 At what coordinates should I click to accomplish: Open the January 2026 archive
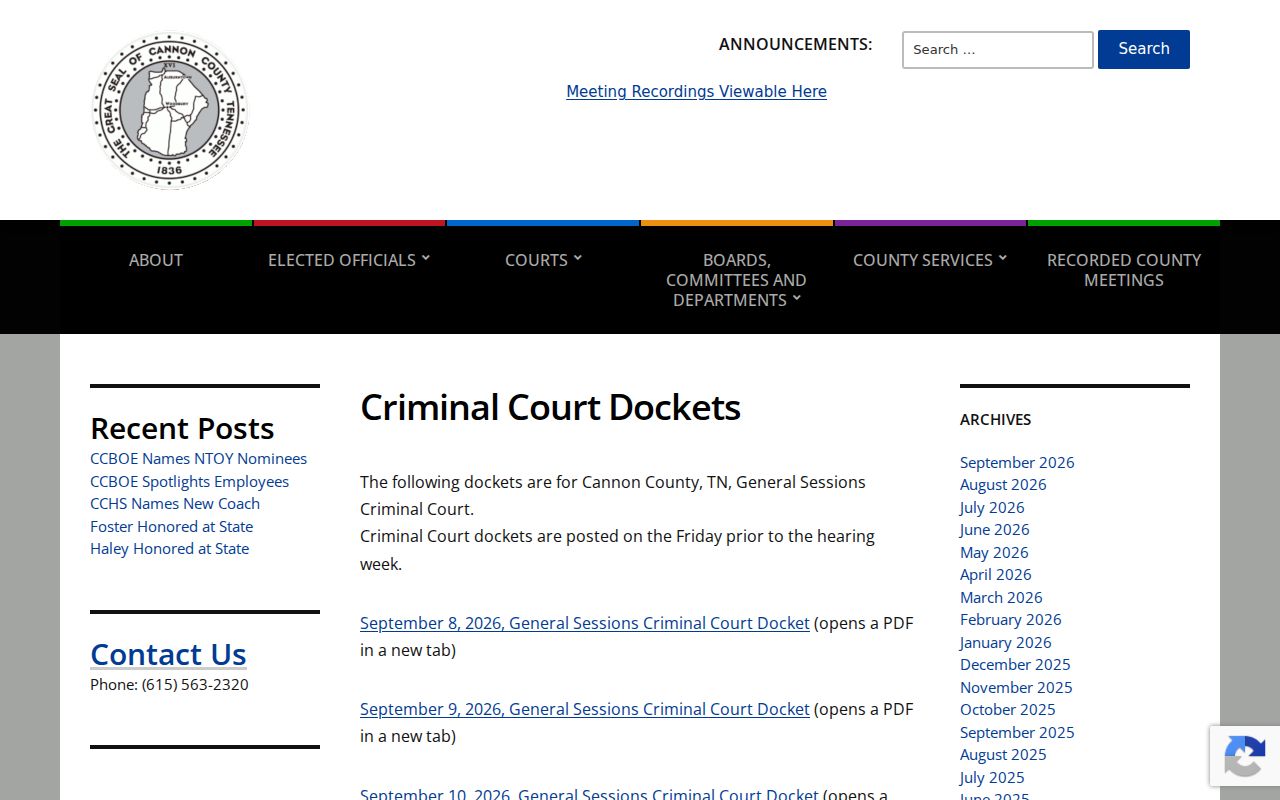point(1005,642)
